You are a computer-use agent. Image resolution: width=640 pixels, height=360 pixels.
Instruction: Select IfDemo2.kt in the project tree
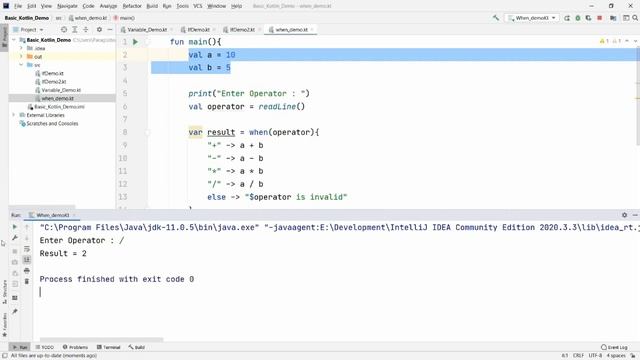pos(51,82)
